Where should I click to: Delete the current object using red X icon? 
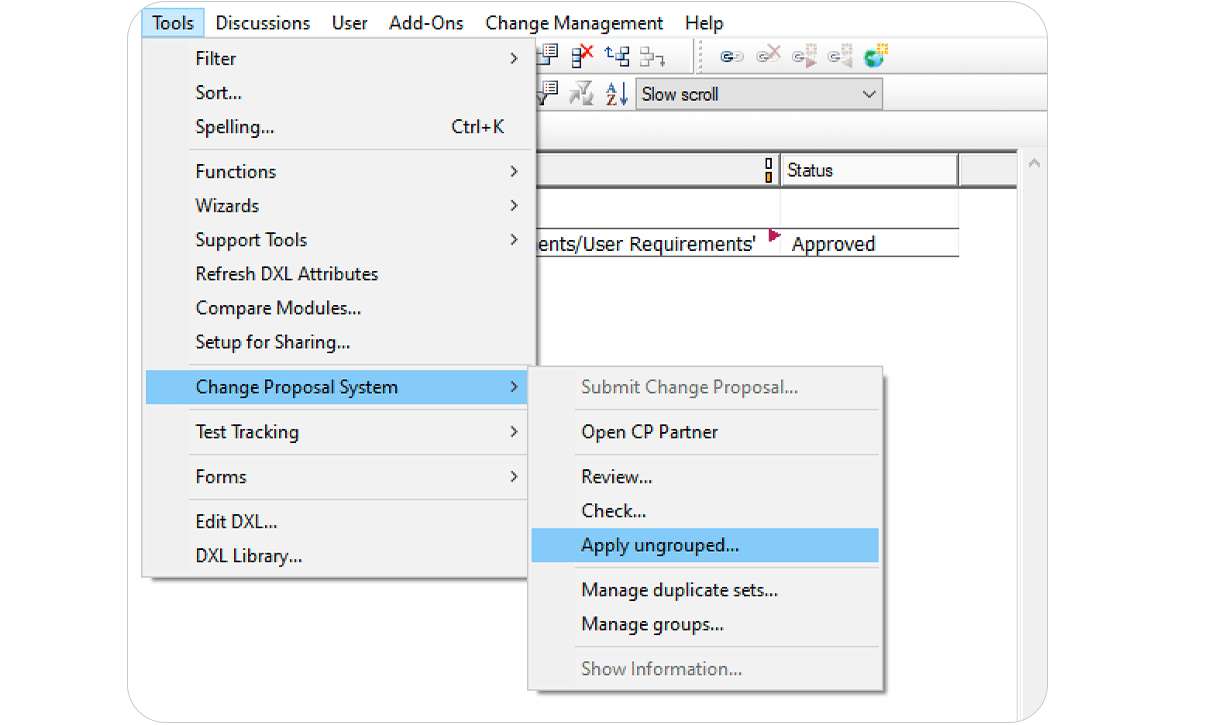pos(582,55)
